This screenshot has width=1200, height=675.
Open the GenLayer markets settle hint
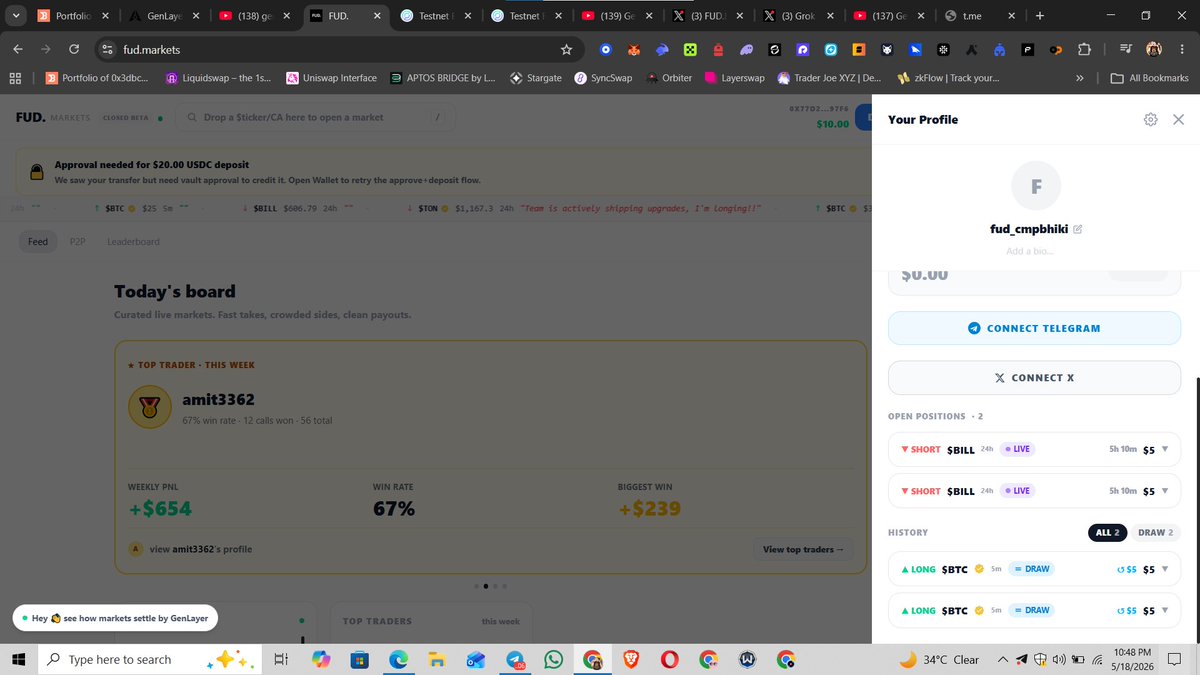[x=115, y=618]
